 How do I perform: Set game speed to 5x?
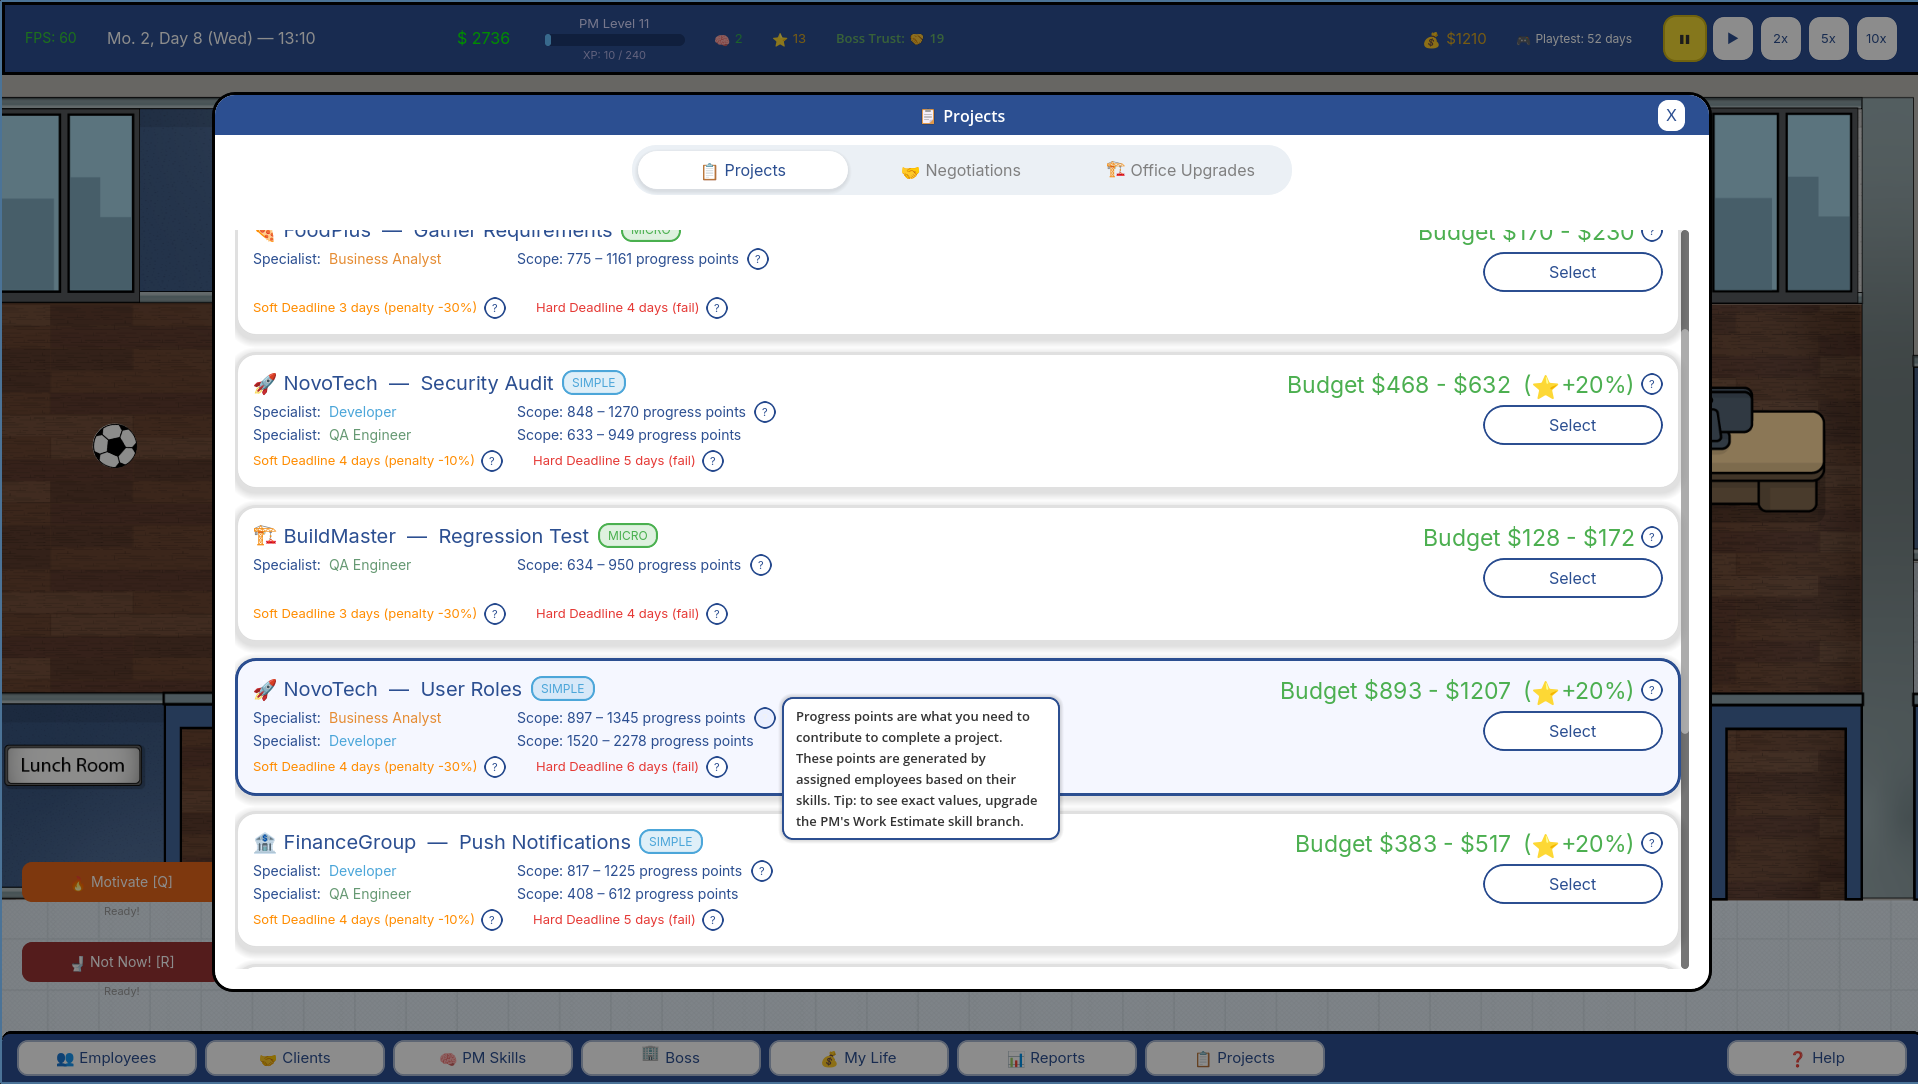pos(1828,39)
